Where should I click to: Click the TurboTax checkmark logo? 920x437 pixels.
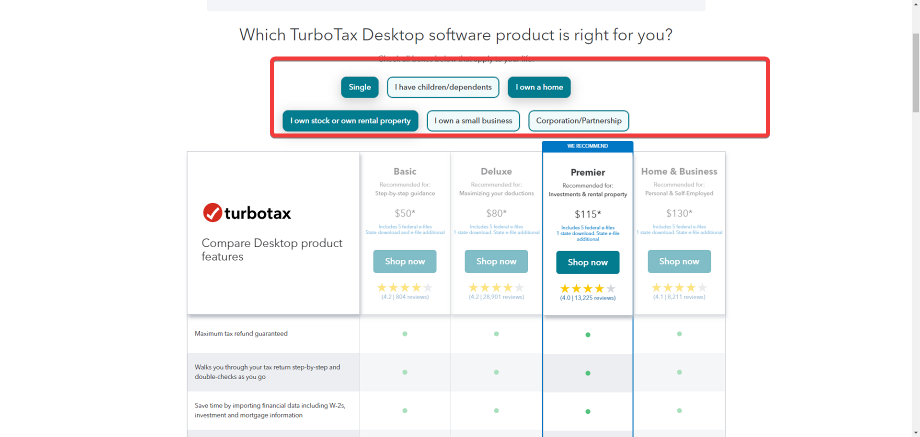[x=212, y=213]
